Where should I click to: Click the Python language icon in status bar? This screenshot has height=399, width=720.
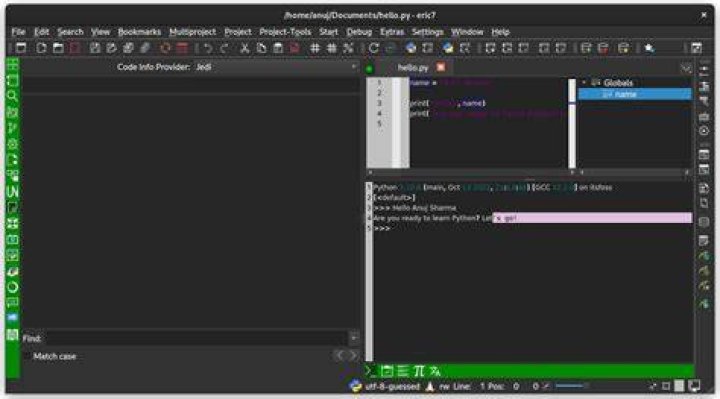[x=355, y=386]
